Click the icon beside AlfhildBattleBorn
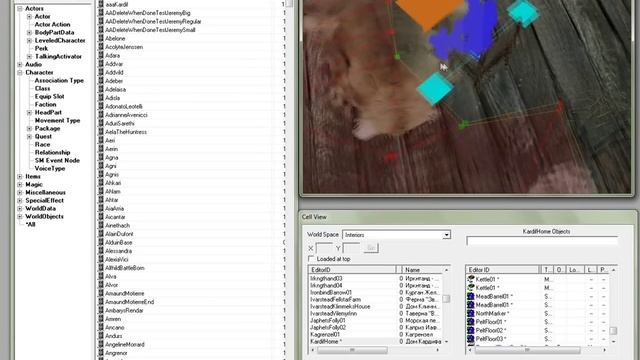 pyautogui.click(x=101, y=268)
